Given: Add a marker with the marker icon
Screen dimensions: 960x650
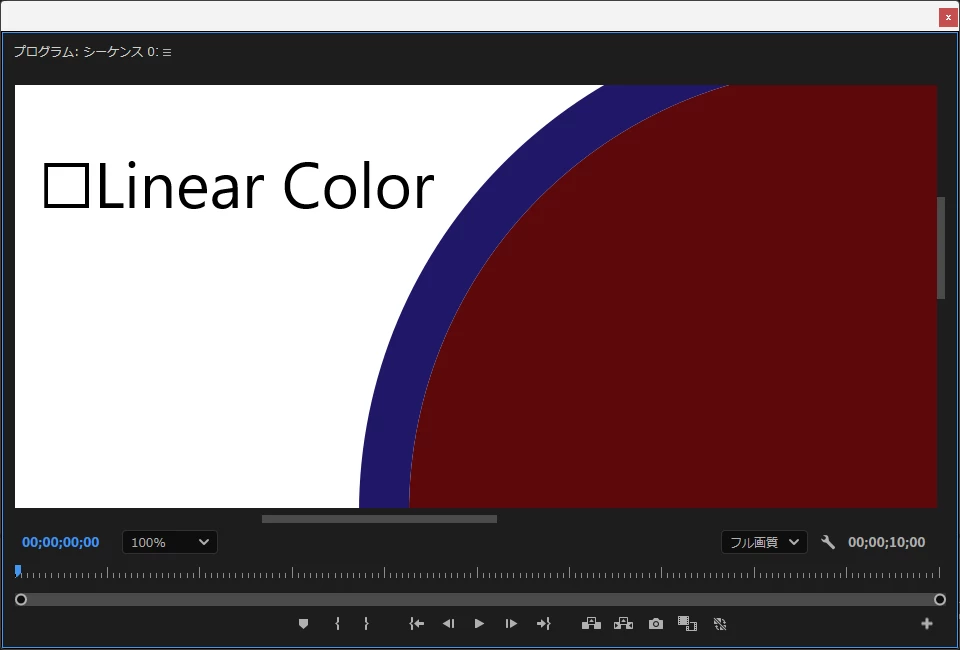Looking at the screenshot, I should [303, 624].
